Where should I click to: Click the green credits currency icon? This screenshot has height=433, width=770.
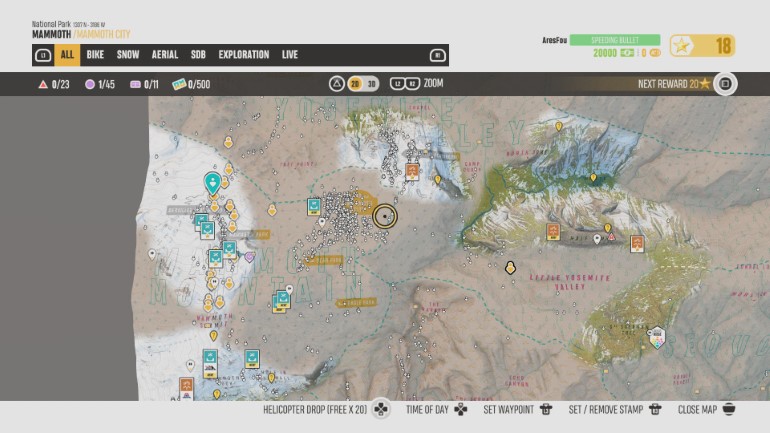[x=628, y=53]
